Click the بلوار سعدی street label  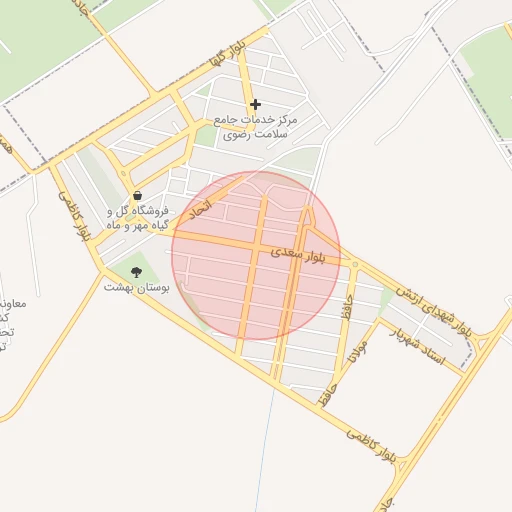(297, 255)
